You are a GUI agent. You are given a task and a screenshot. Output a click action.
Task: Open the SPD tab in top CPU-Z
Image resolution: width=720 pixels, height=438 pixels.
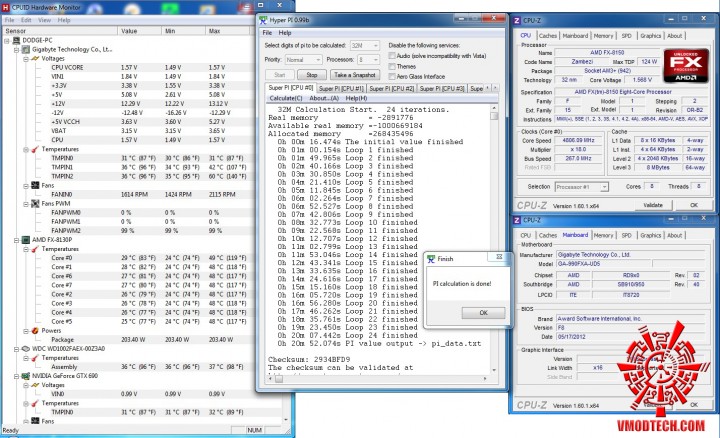pos(626,36)
